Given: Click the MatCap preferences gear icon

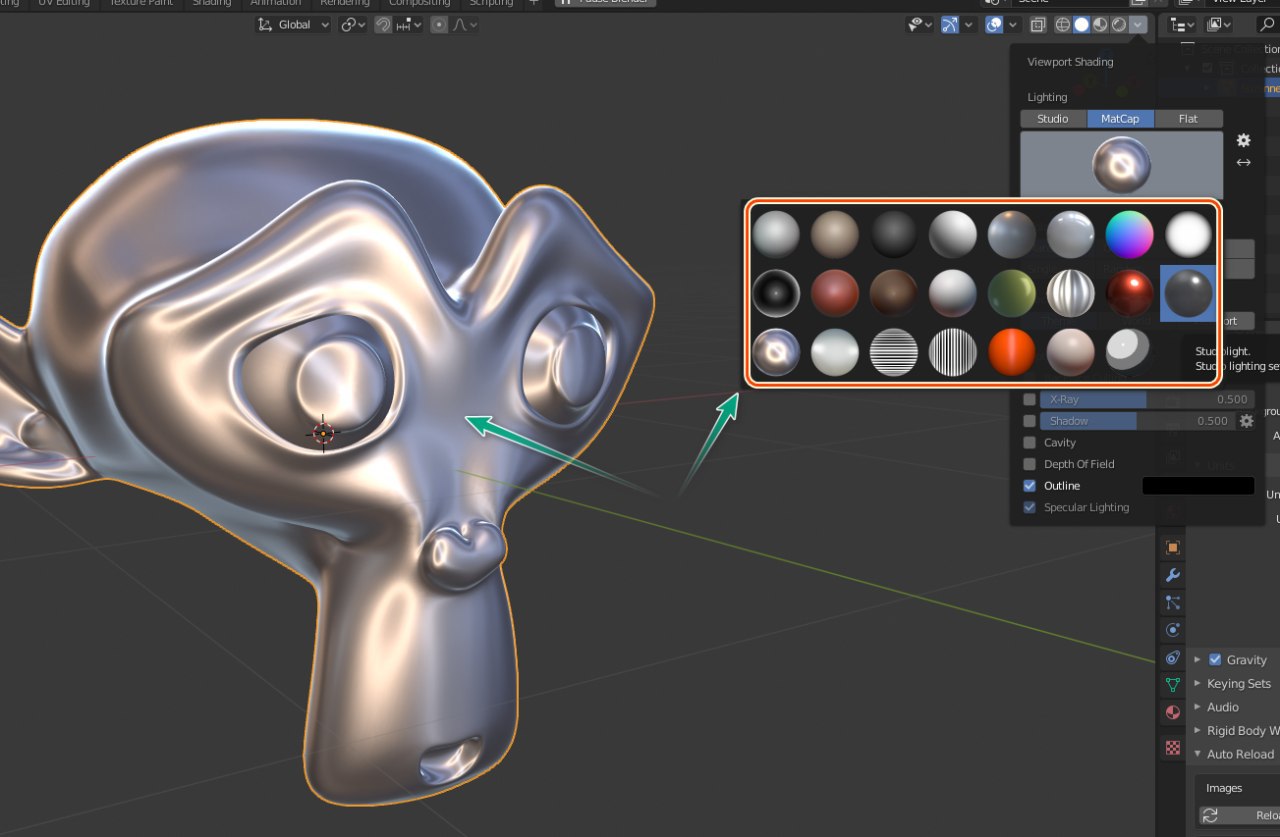Looking at the screenshot, I should [1243, 140].
